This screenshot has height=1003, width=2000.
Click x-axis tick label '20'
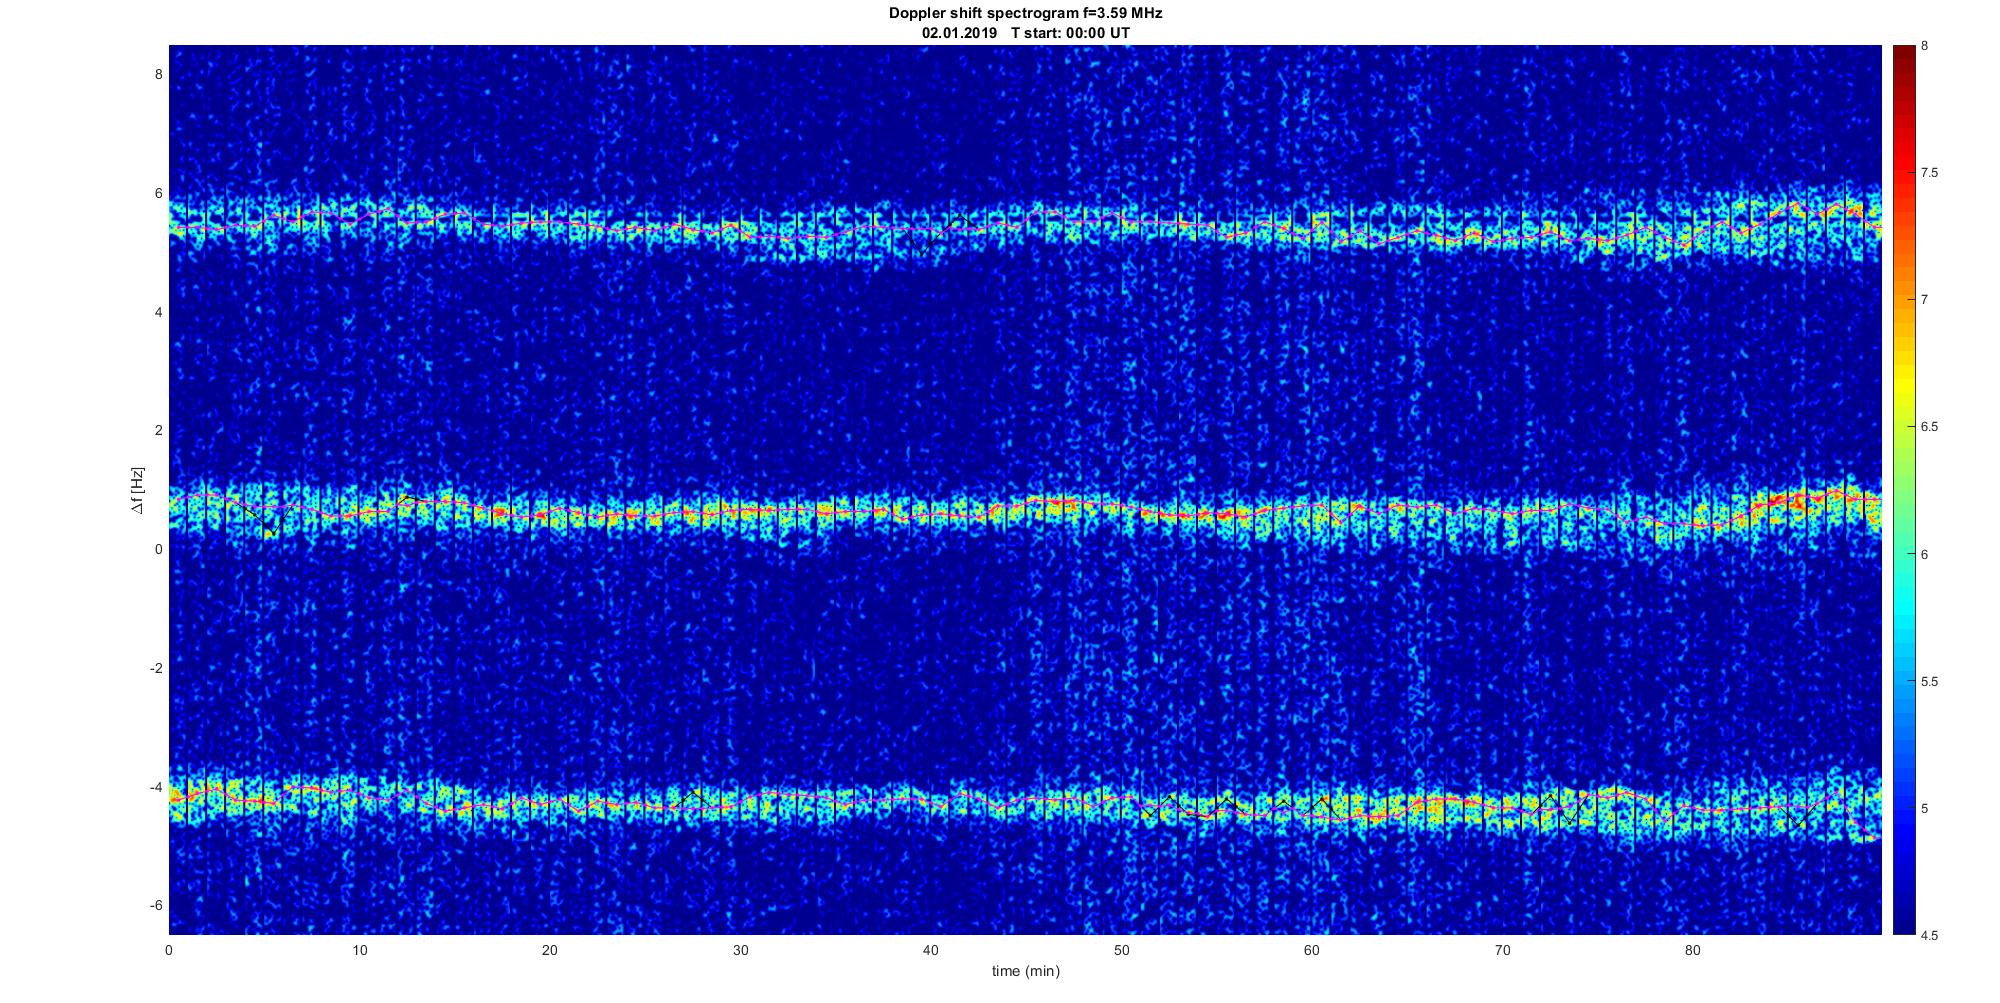click(x=550, y=950)
